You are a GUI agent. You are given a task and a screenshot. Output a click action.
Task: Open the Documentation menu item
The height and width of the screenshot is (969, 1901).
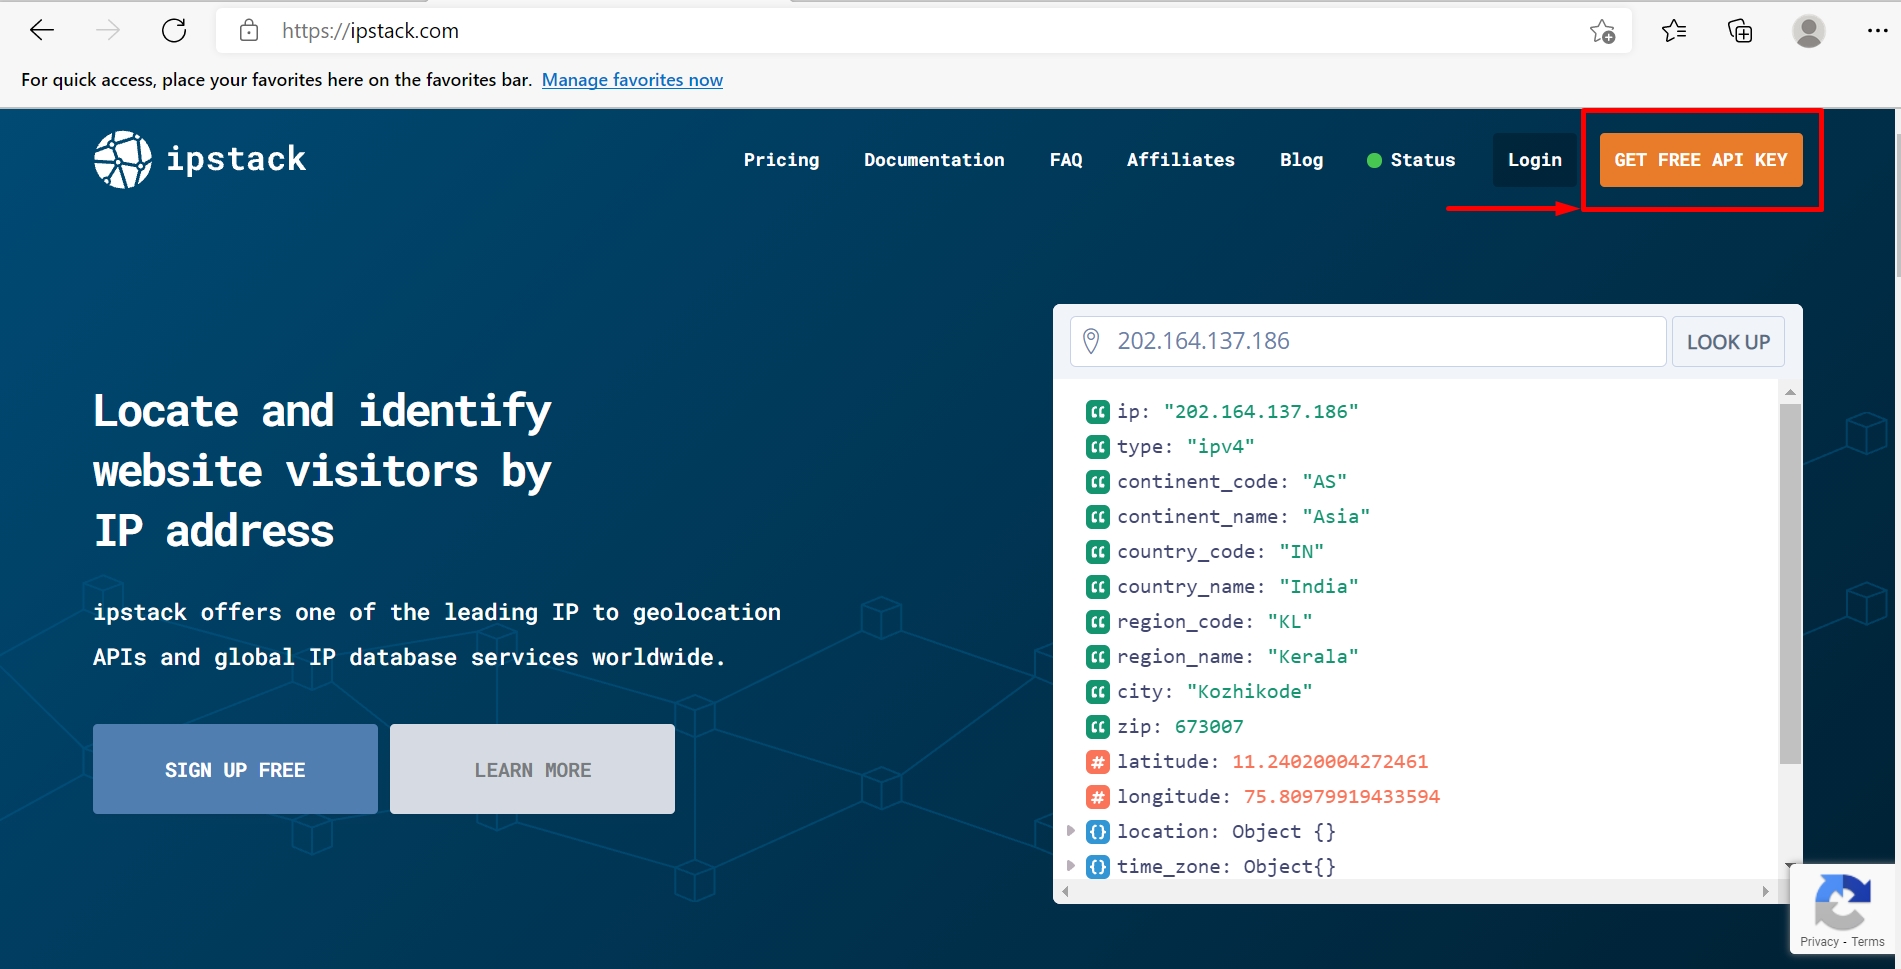(x=934, y=160)
